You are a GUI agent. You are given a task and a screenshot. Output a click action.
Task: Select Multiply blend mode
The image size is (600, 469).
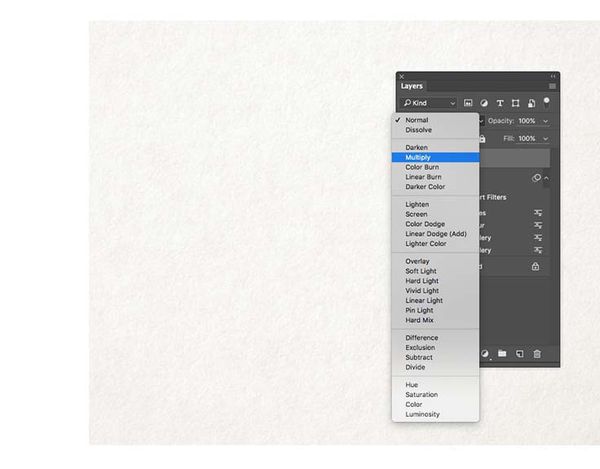coord(418,157)
